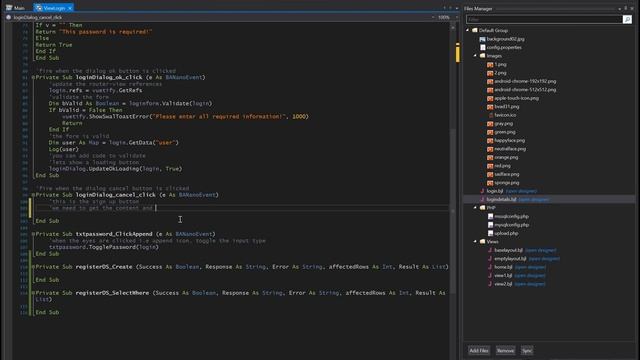This screenshot has width=640, height=360.
Task: Select the view2.bjl file name
Action: [x=503, y=284]
